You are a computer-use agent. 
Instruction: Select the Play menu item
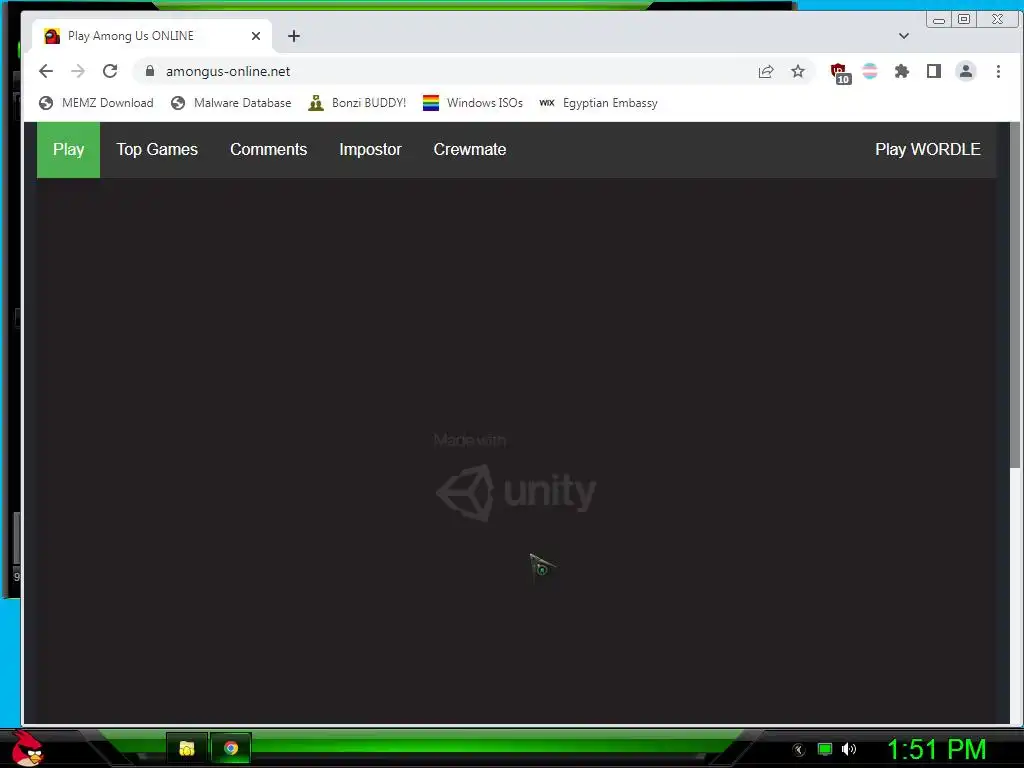pyautogui.click(x=68, y=150)
